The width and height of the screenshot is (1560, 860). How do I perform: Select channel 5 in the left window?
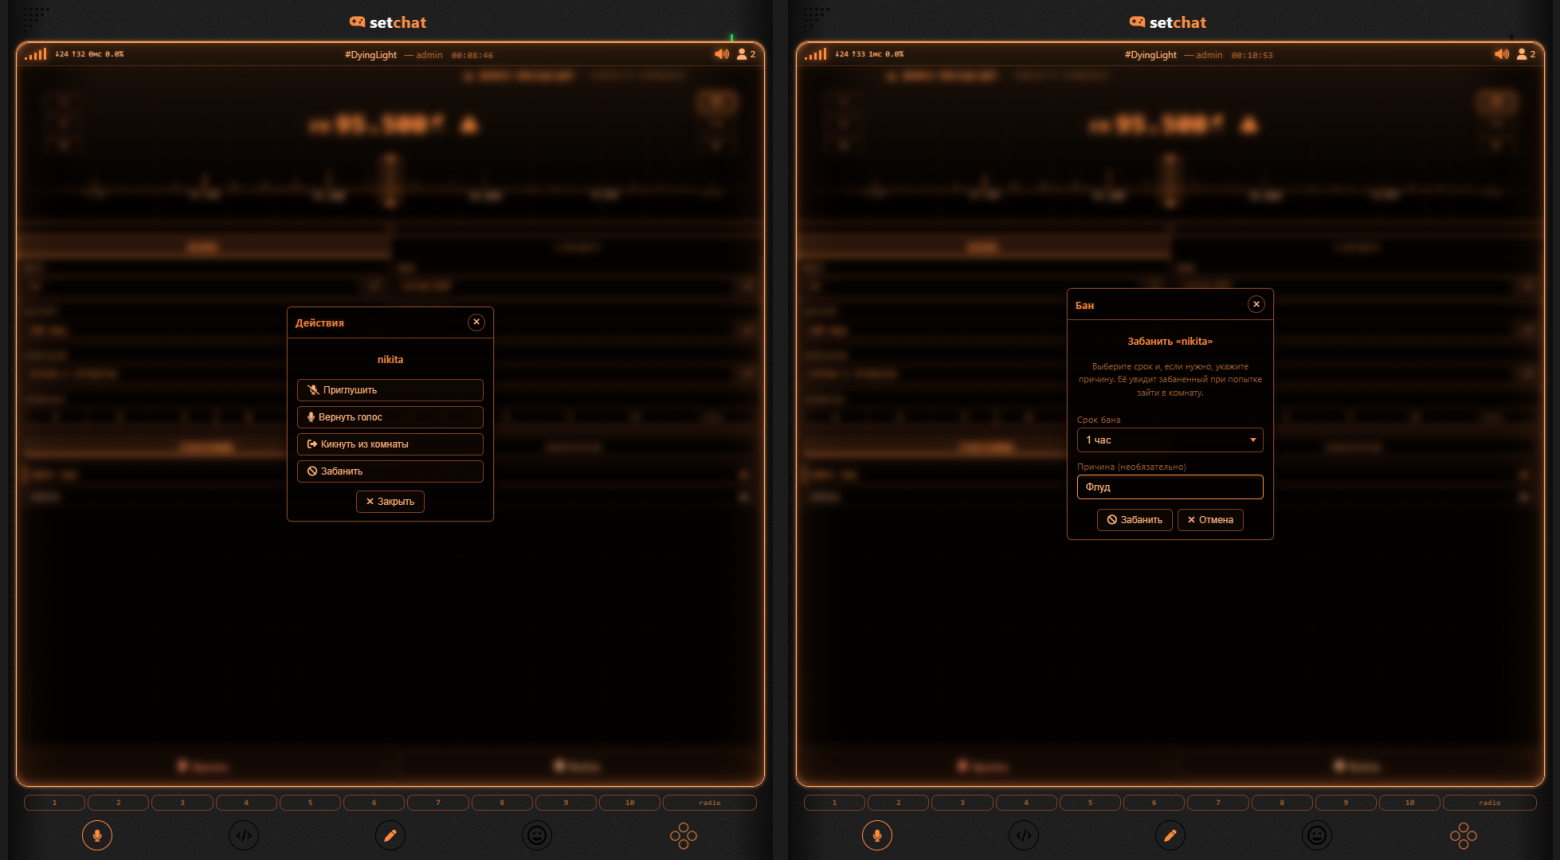coord(310,802)
